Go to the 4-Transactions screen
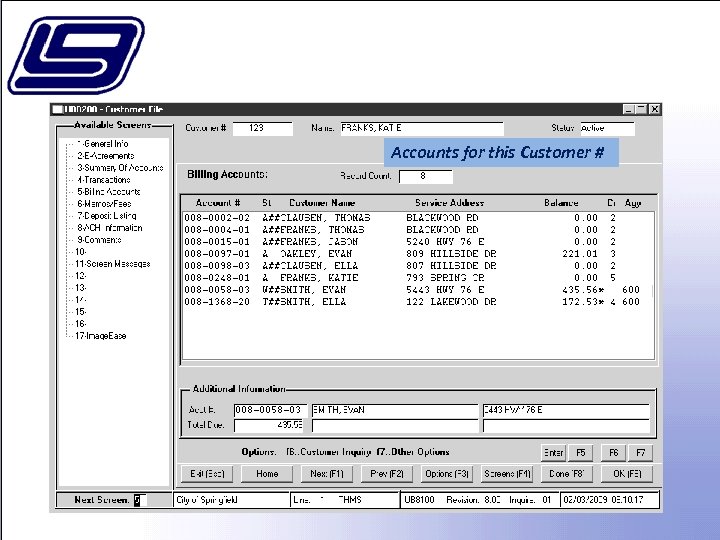This screenshot has height=540, width=720. (103, 180)
